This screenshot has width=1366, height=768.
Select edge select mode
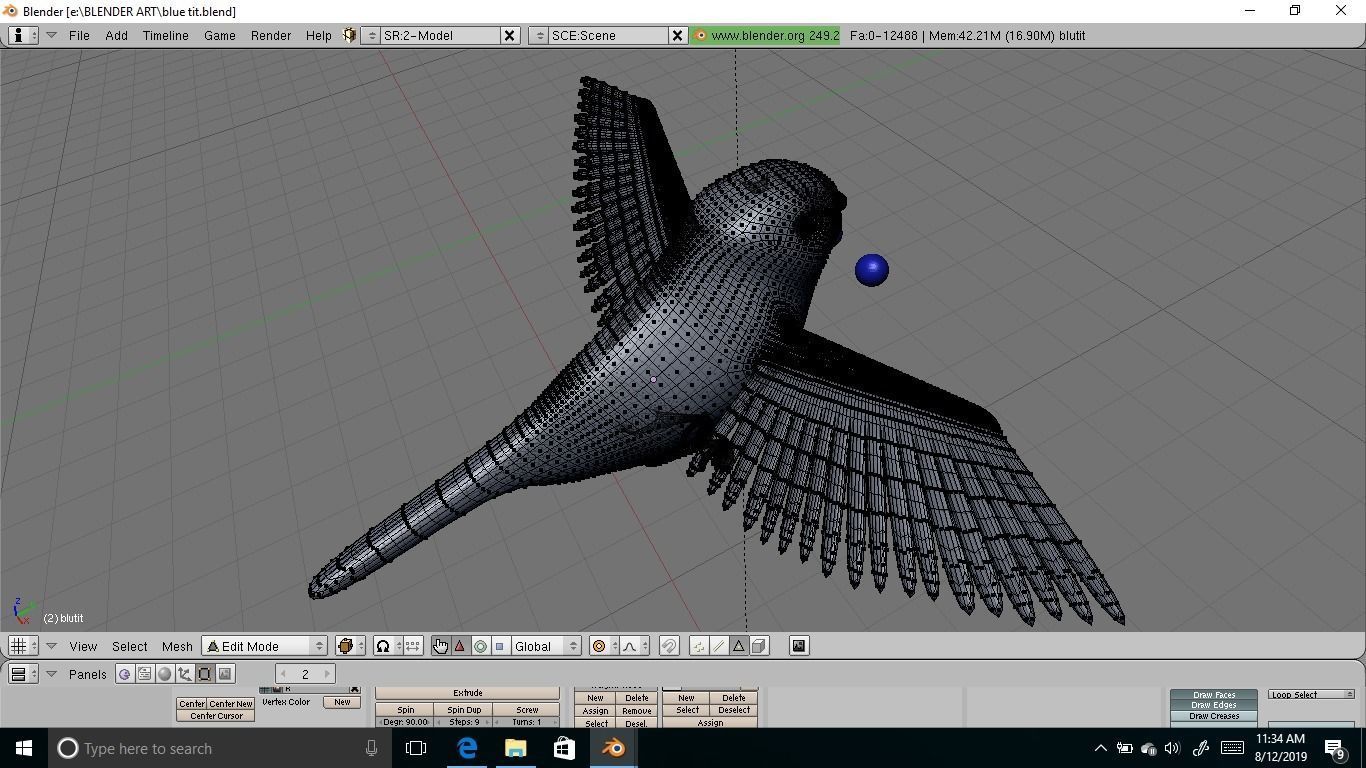tap(719, 646)
